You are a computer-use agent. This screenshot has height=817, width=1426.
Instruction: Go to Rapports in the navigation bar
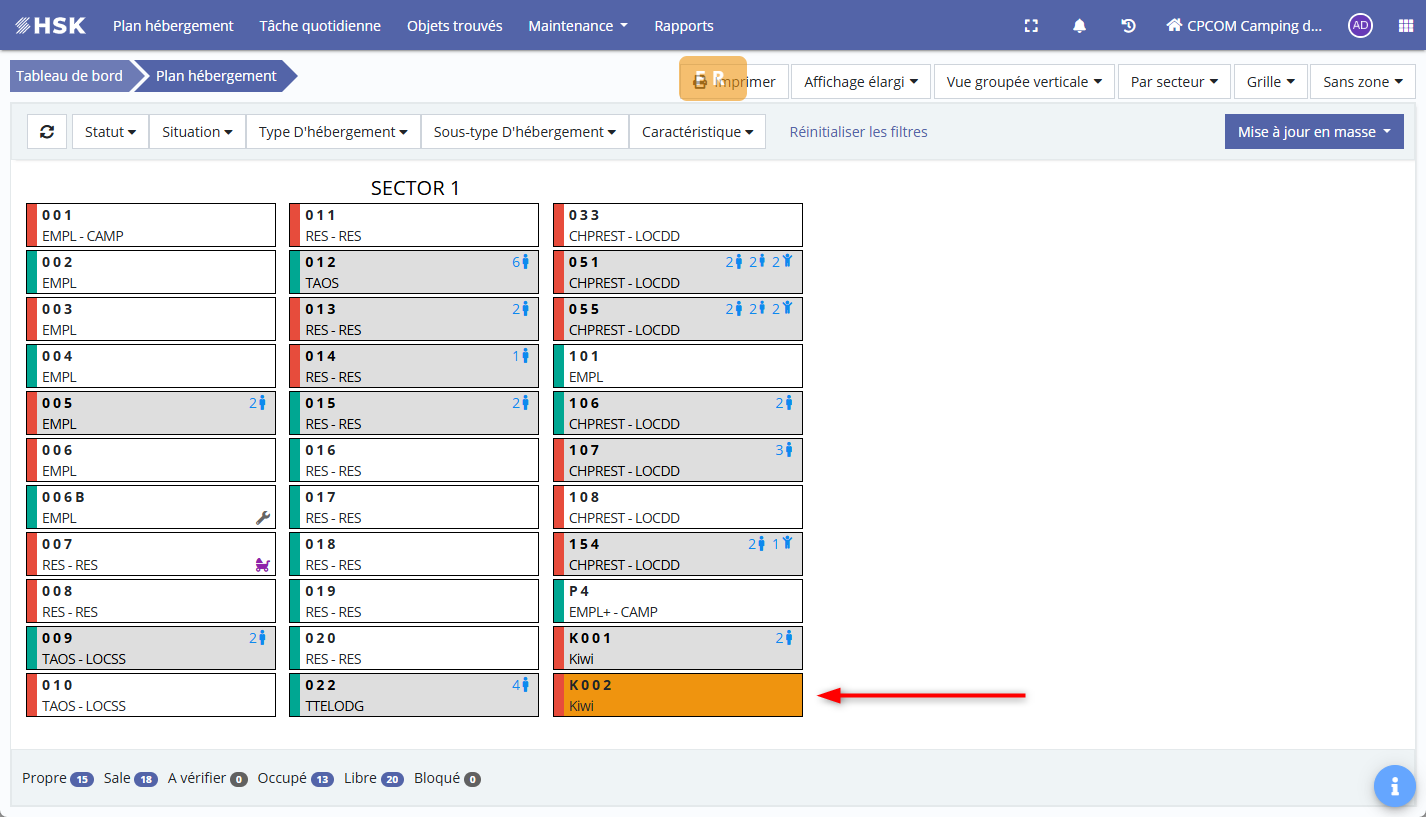(684, 26)
